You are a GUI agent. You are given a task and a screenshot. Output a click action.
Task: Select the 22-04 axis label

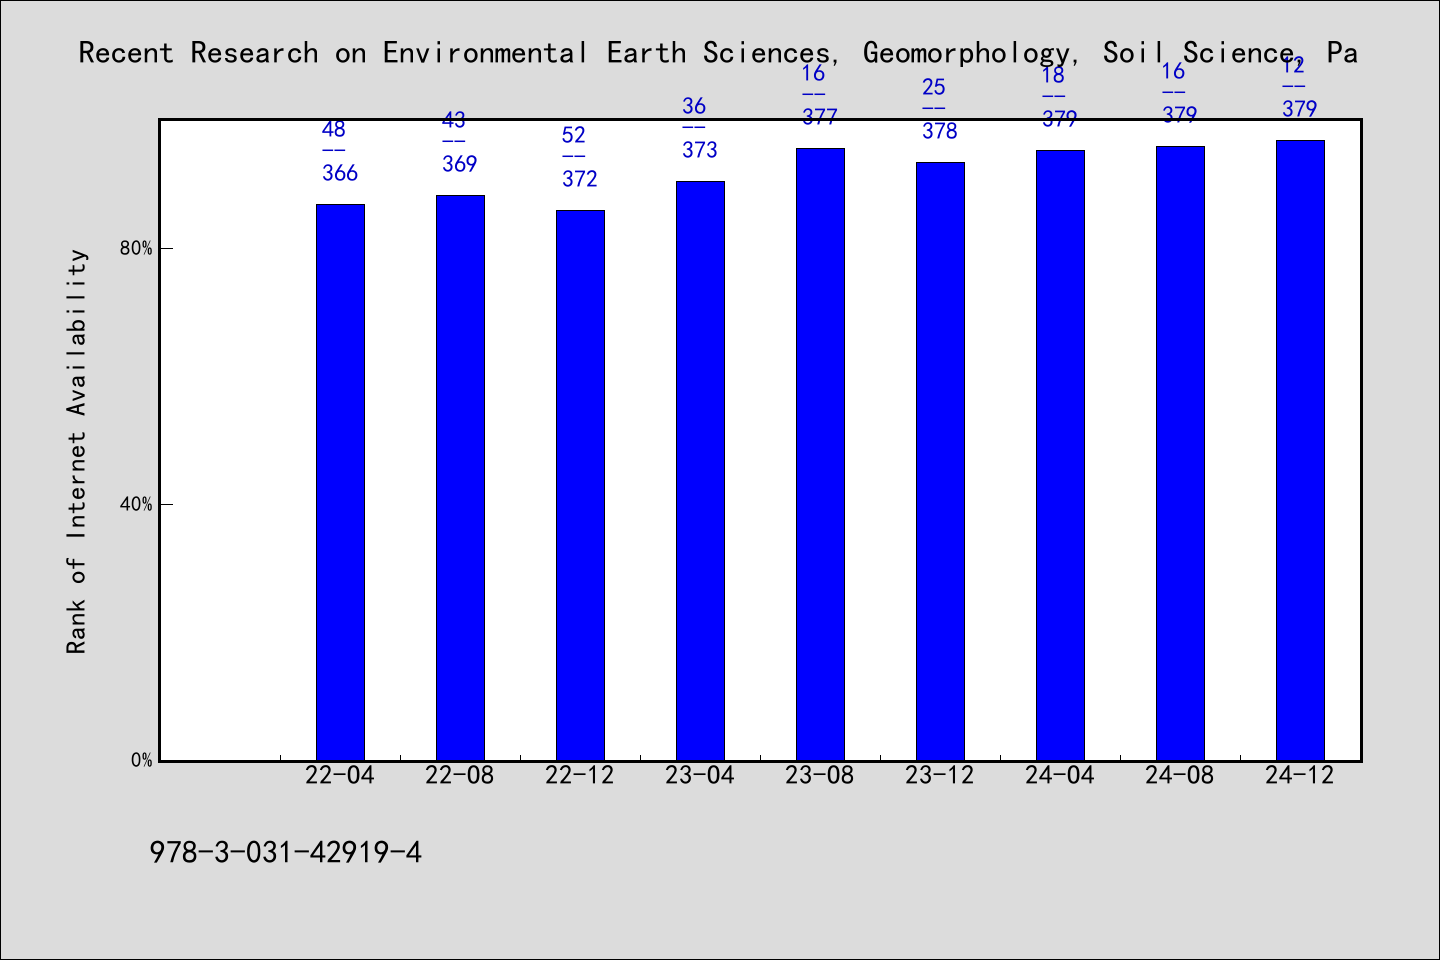pyautogui.click(x=340, y=775)
